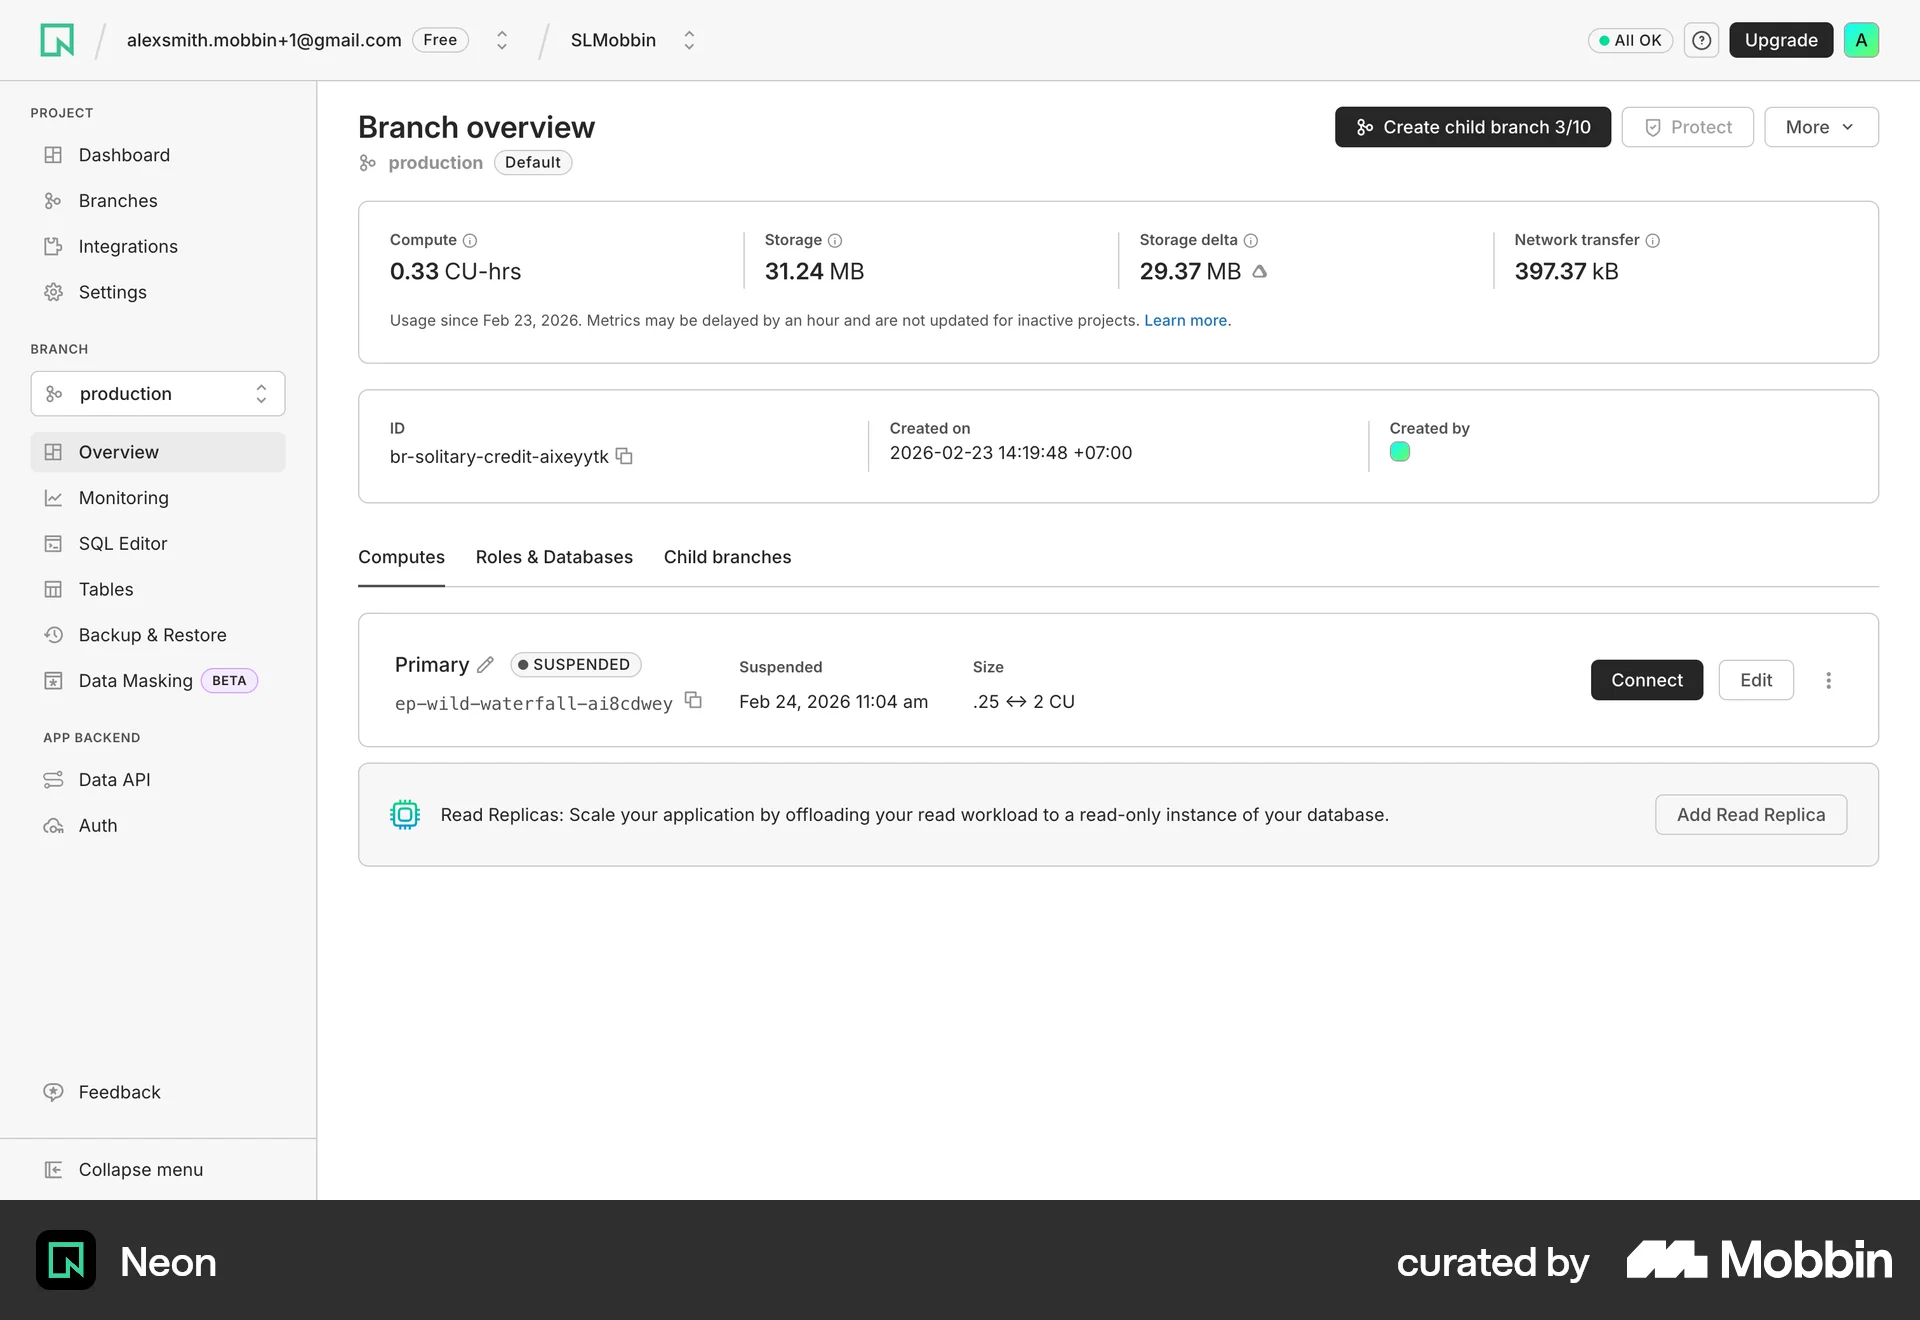The height and width of the screenshot is (1320, 1920).
Task: Click the Free plan badge
Action: pos(440,40)
